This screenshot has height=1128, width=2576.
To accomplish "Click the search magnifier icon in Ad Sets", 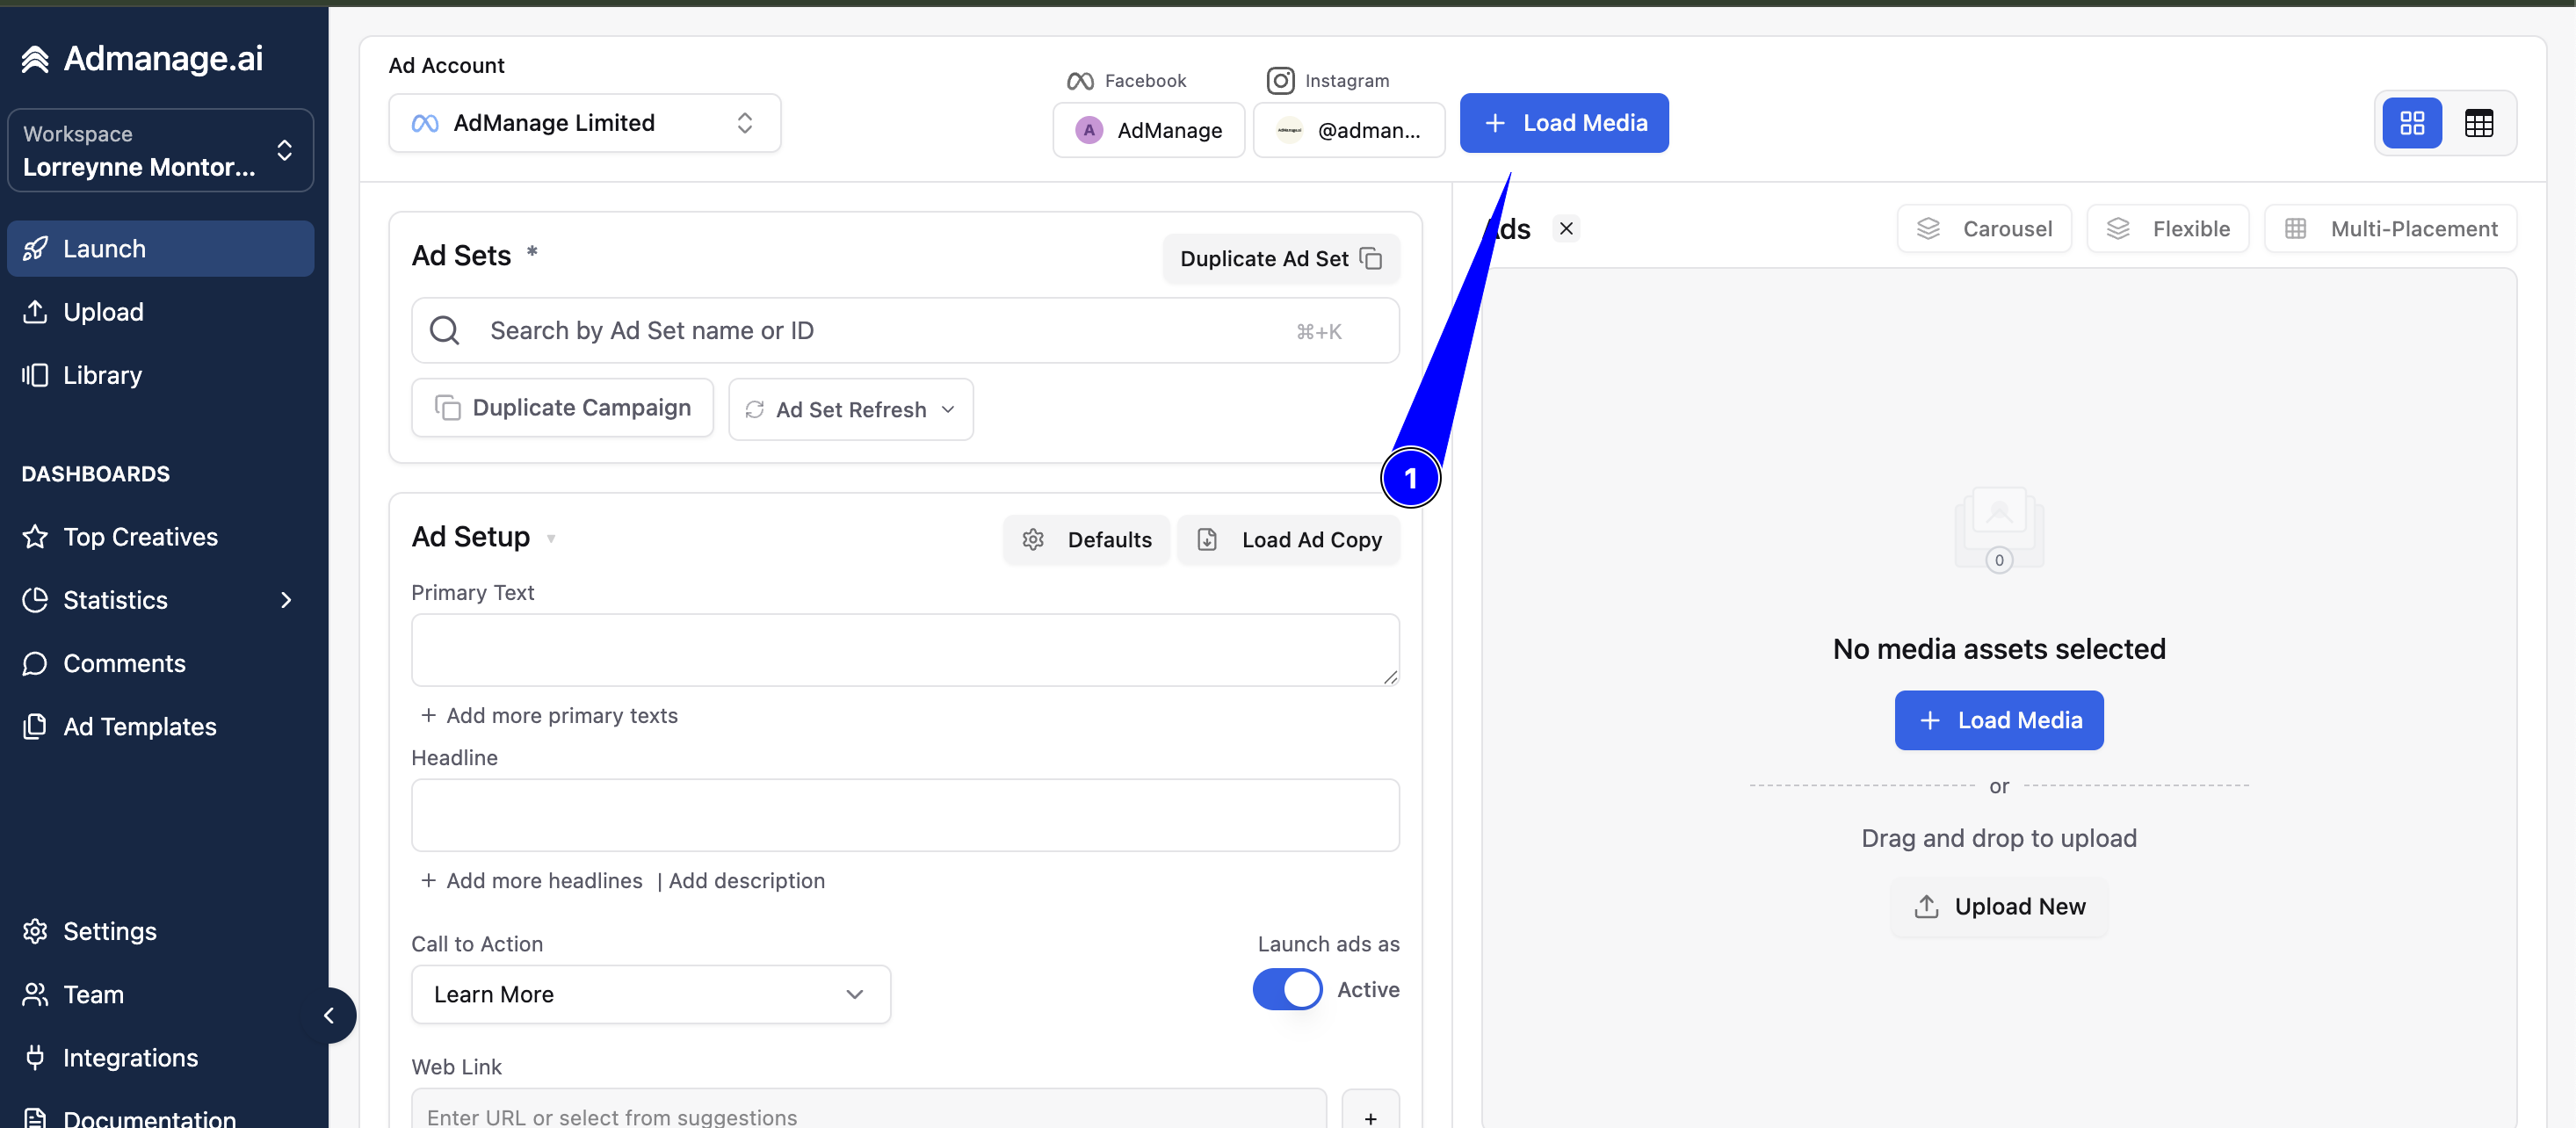I will point(444,330).
